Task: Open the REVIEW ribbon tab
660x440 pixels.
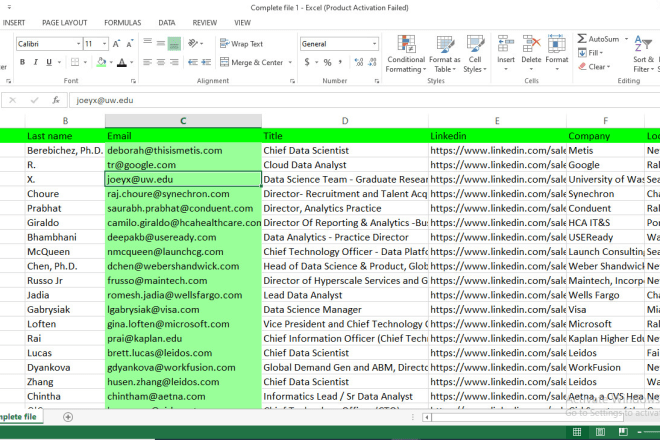Action: point(205,23)
